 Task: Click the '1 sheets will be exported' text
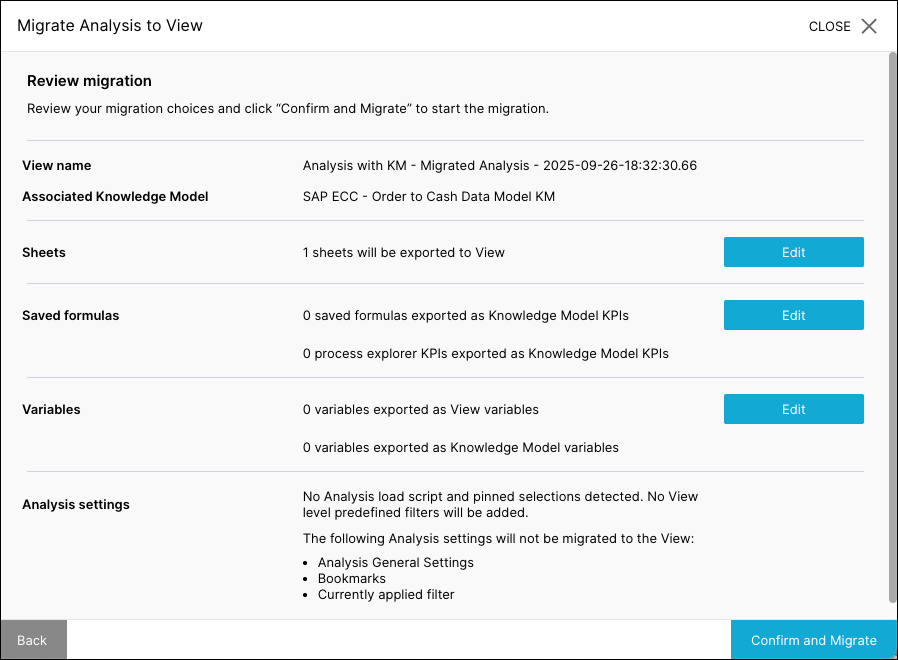403,253
